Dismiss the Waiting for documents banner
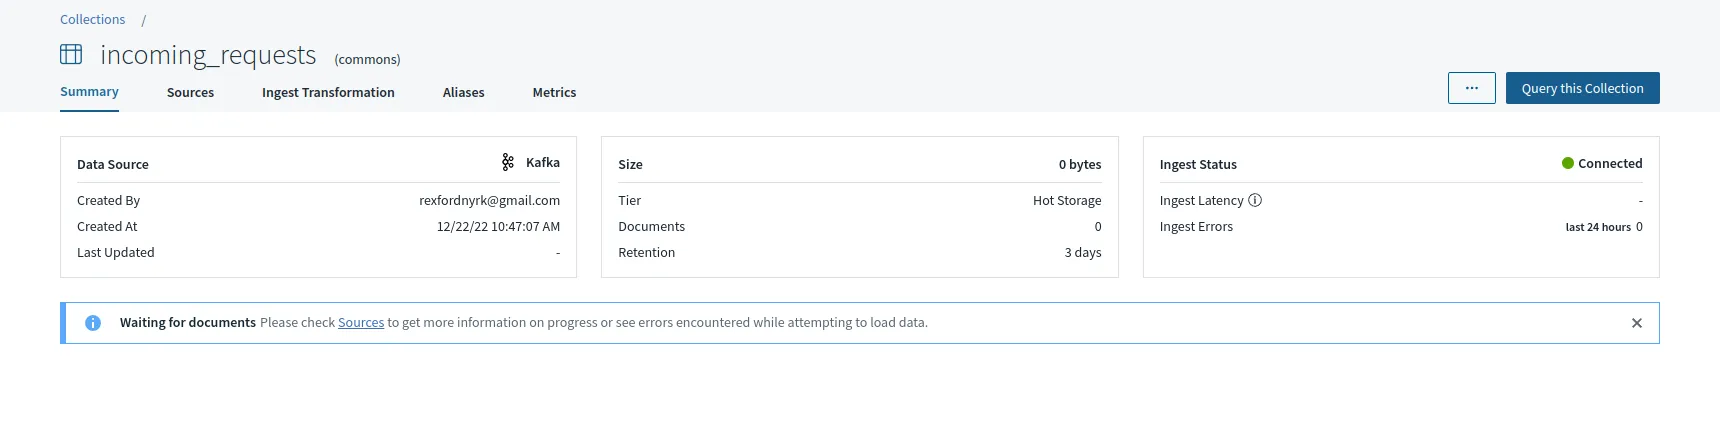 tap(1637, 323)
